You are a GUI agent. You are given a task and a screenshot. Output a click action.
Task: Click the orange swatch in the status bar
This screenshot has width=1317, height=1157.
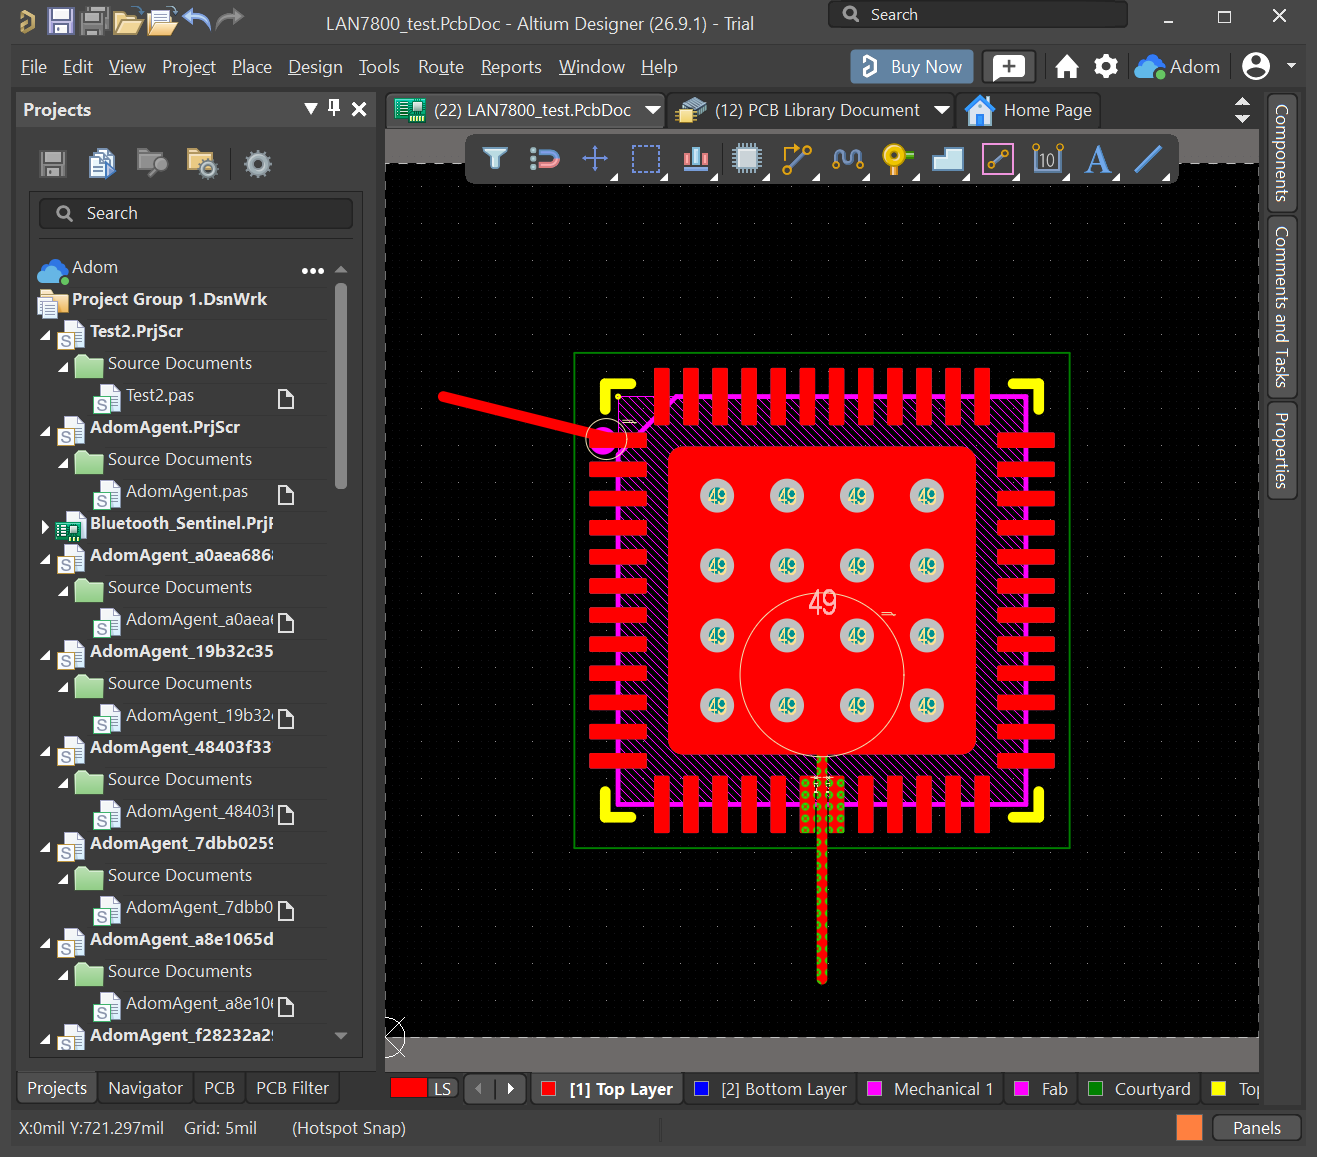[x=1189, y=1128]
